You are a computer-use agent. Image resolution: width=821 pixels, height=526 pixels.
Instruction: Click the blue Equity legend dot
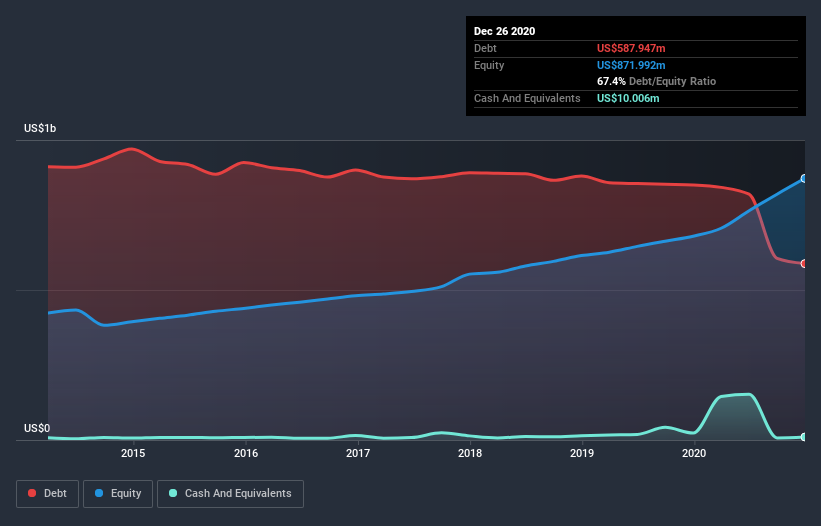coord(99,493)
